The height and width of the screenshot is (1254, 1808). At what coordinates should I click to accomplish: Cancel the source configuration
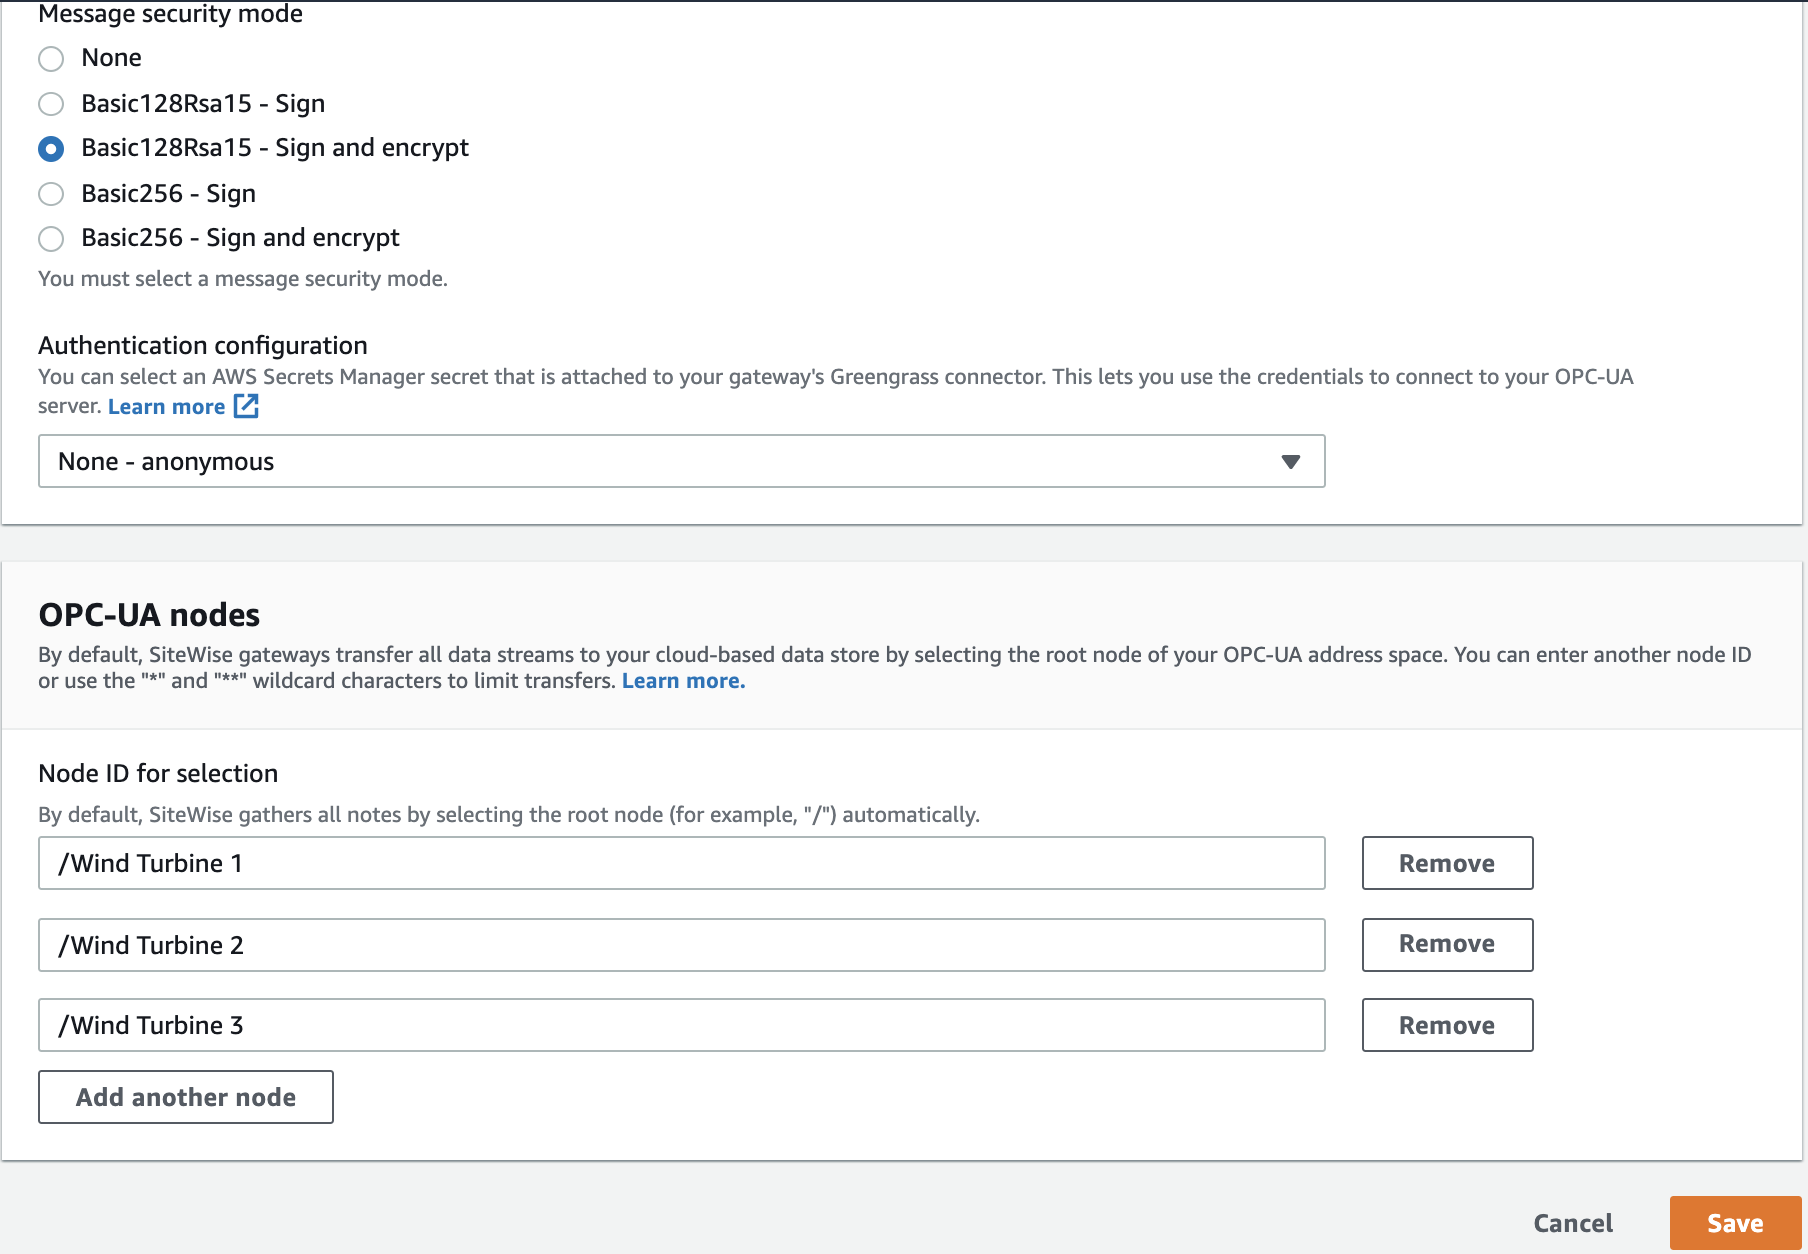(1573, 1223)
